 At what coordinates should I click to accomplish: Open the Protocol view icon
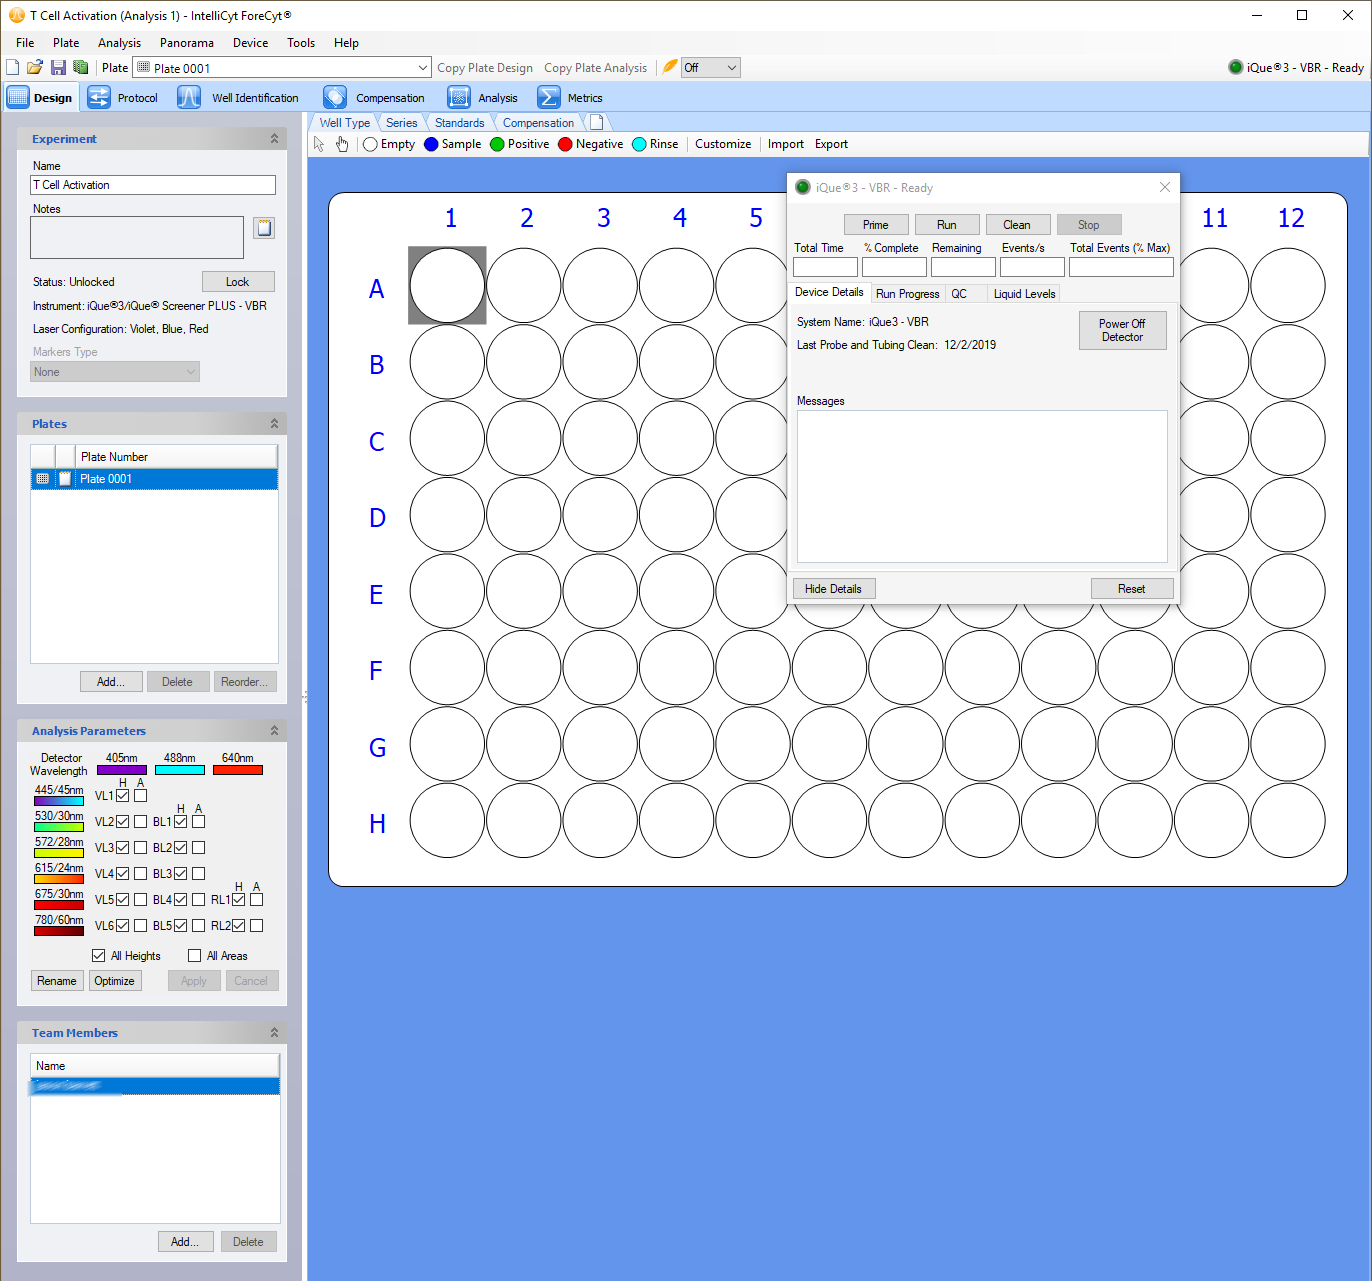pos(99,98)
